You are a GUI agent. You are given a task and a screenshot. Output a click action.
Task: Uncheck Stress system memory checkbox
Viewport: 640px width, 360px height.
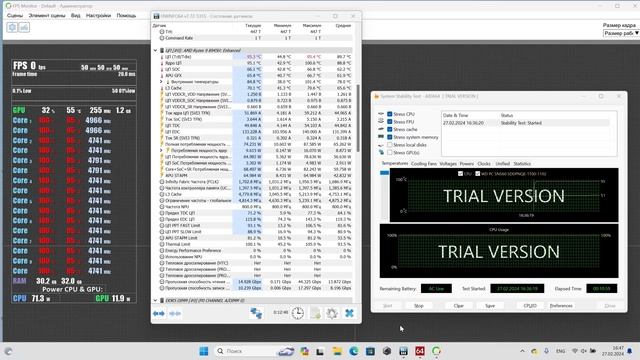[390, 137]
